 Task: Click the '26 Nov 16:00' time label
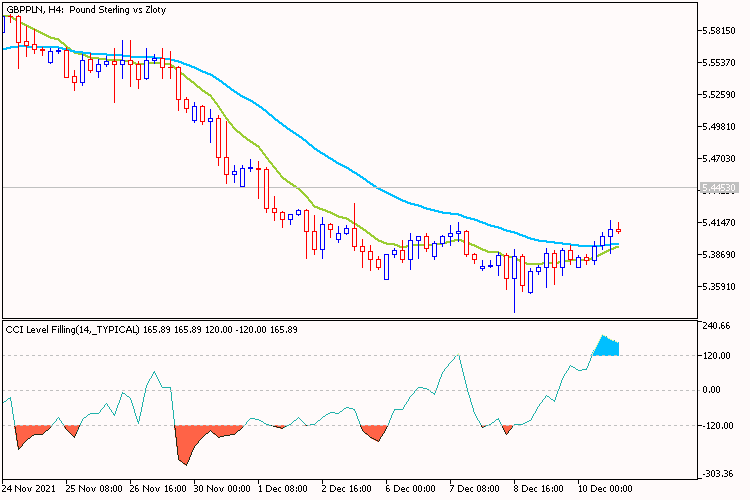point(158,489)
